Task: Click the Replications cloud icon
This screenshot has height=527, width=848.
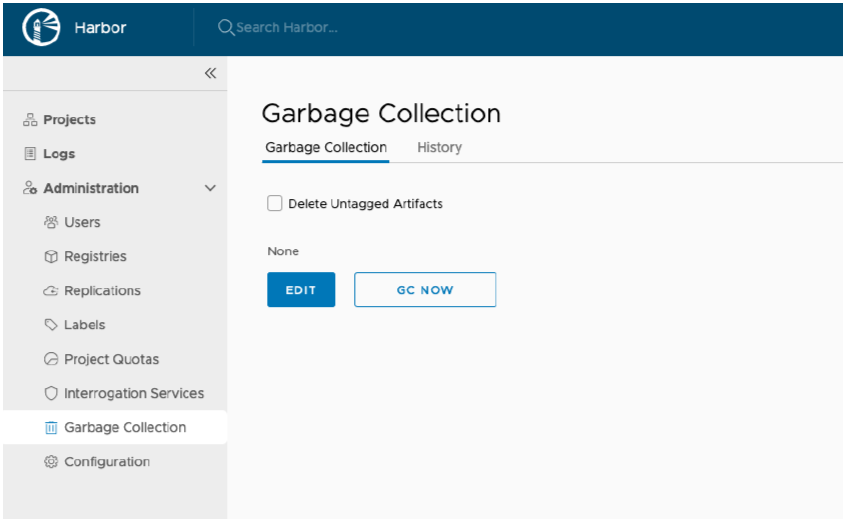Action: click(x=51, y=291)
